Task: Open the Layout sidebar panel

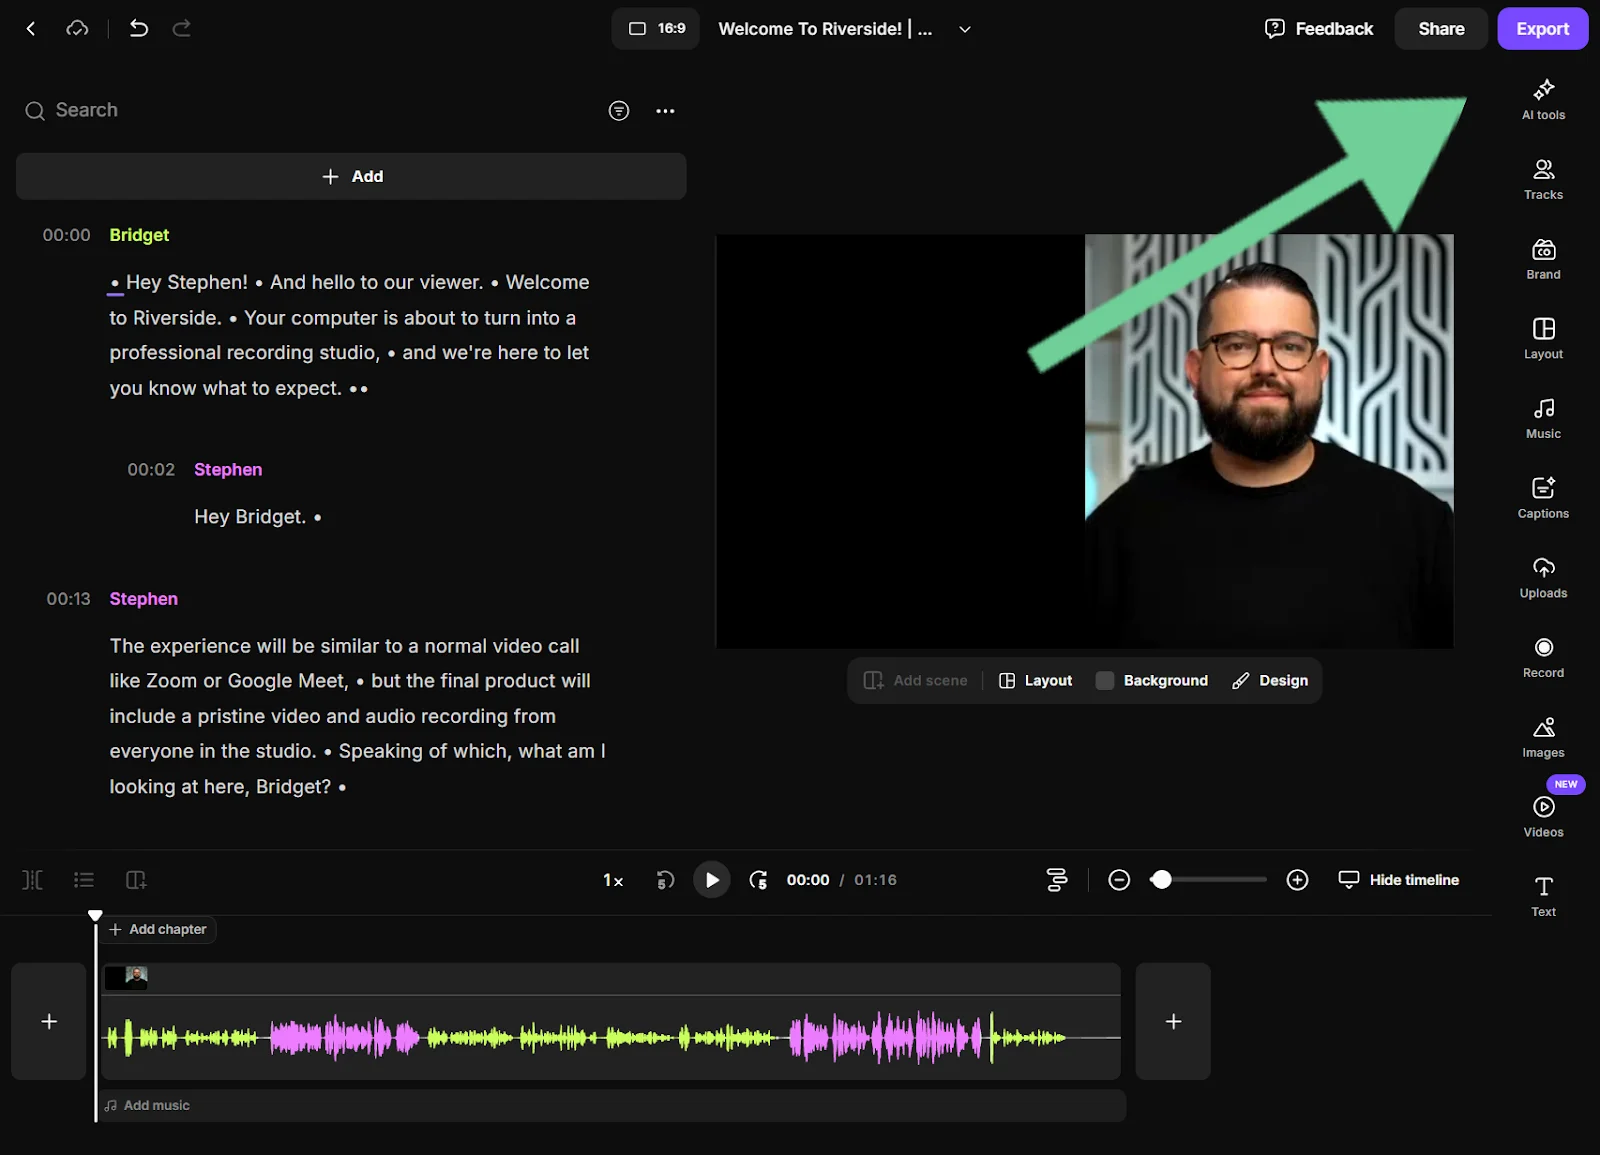Action: [x=1543, y=339]
